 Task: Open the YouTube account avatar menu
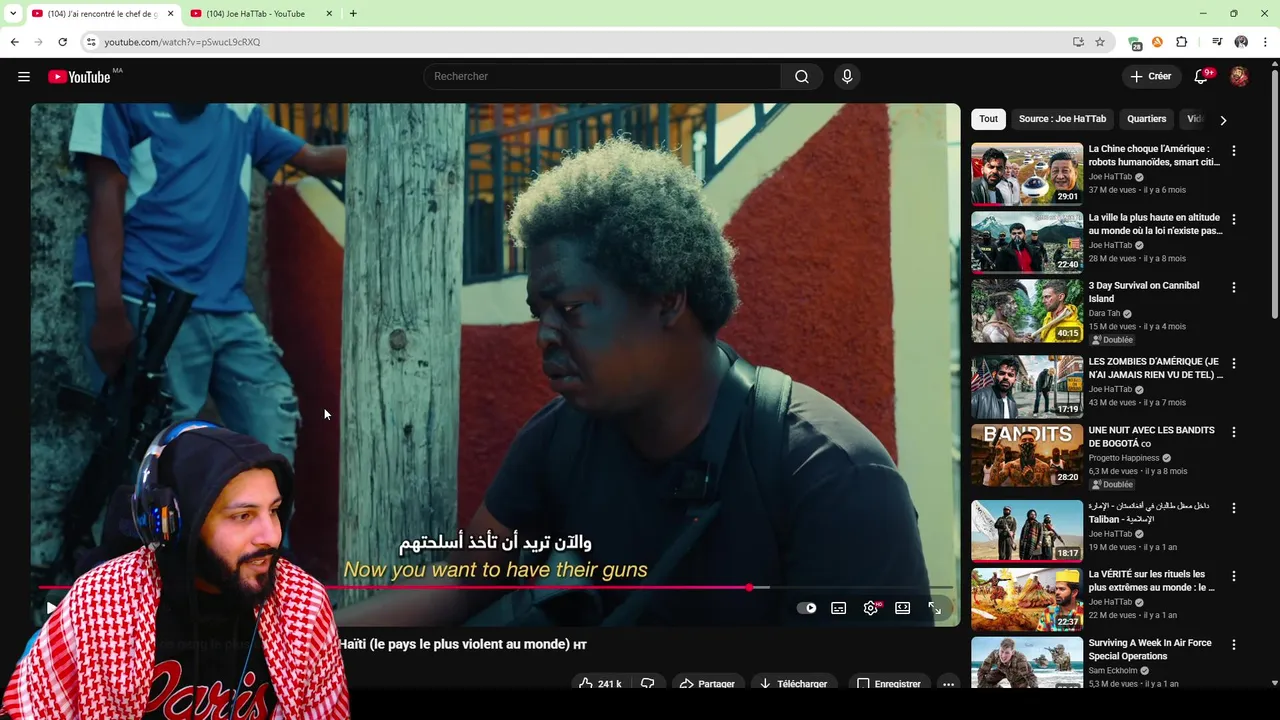tap(1239, 77)
